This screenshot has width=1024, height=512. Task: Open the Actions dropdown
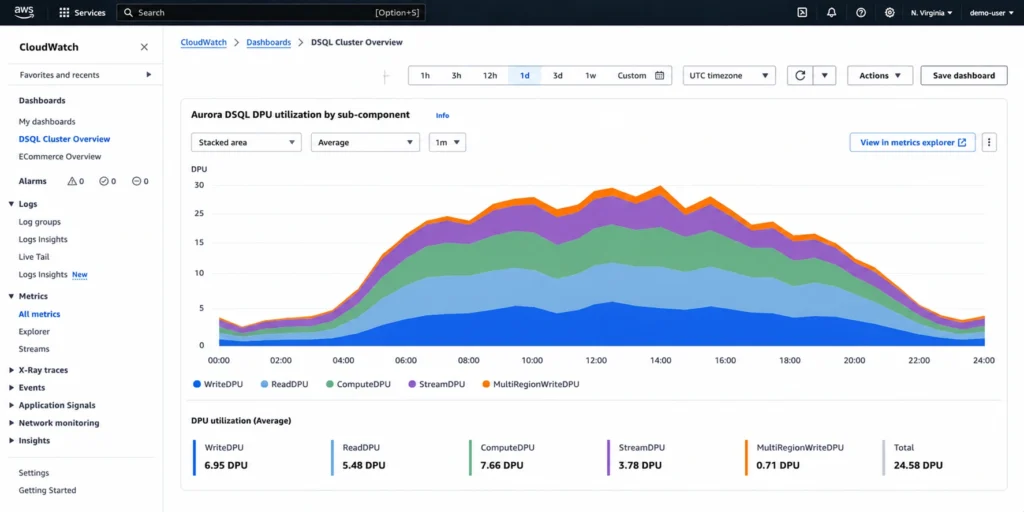point(880,76)
